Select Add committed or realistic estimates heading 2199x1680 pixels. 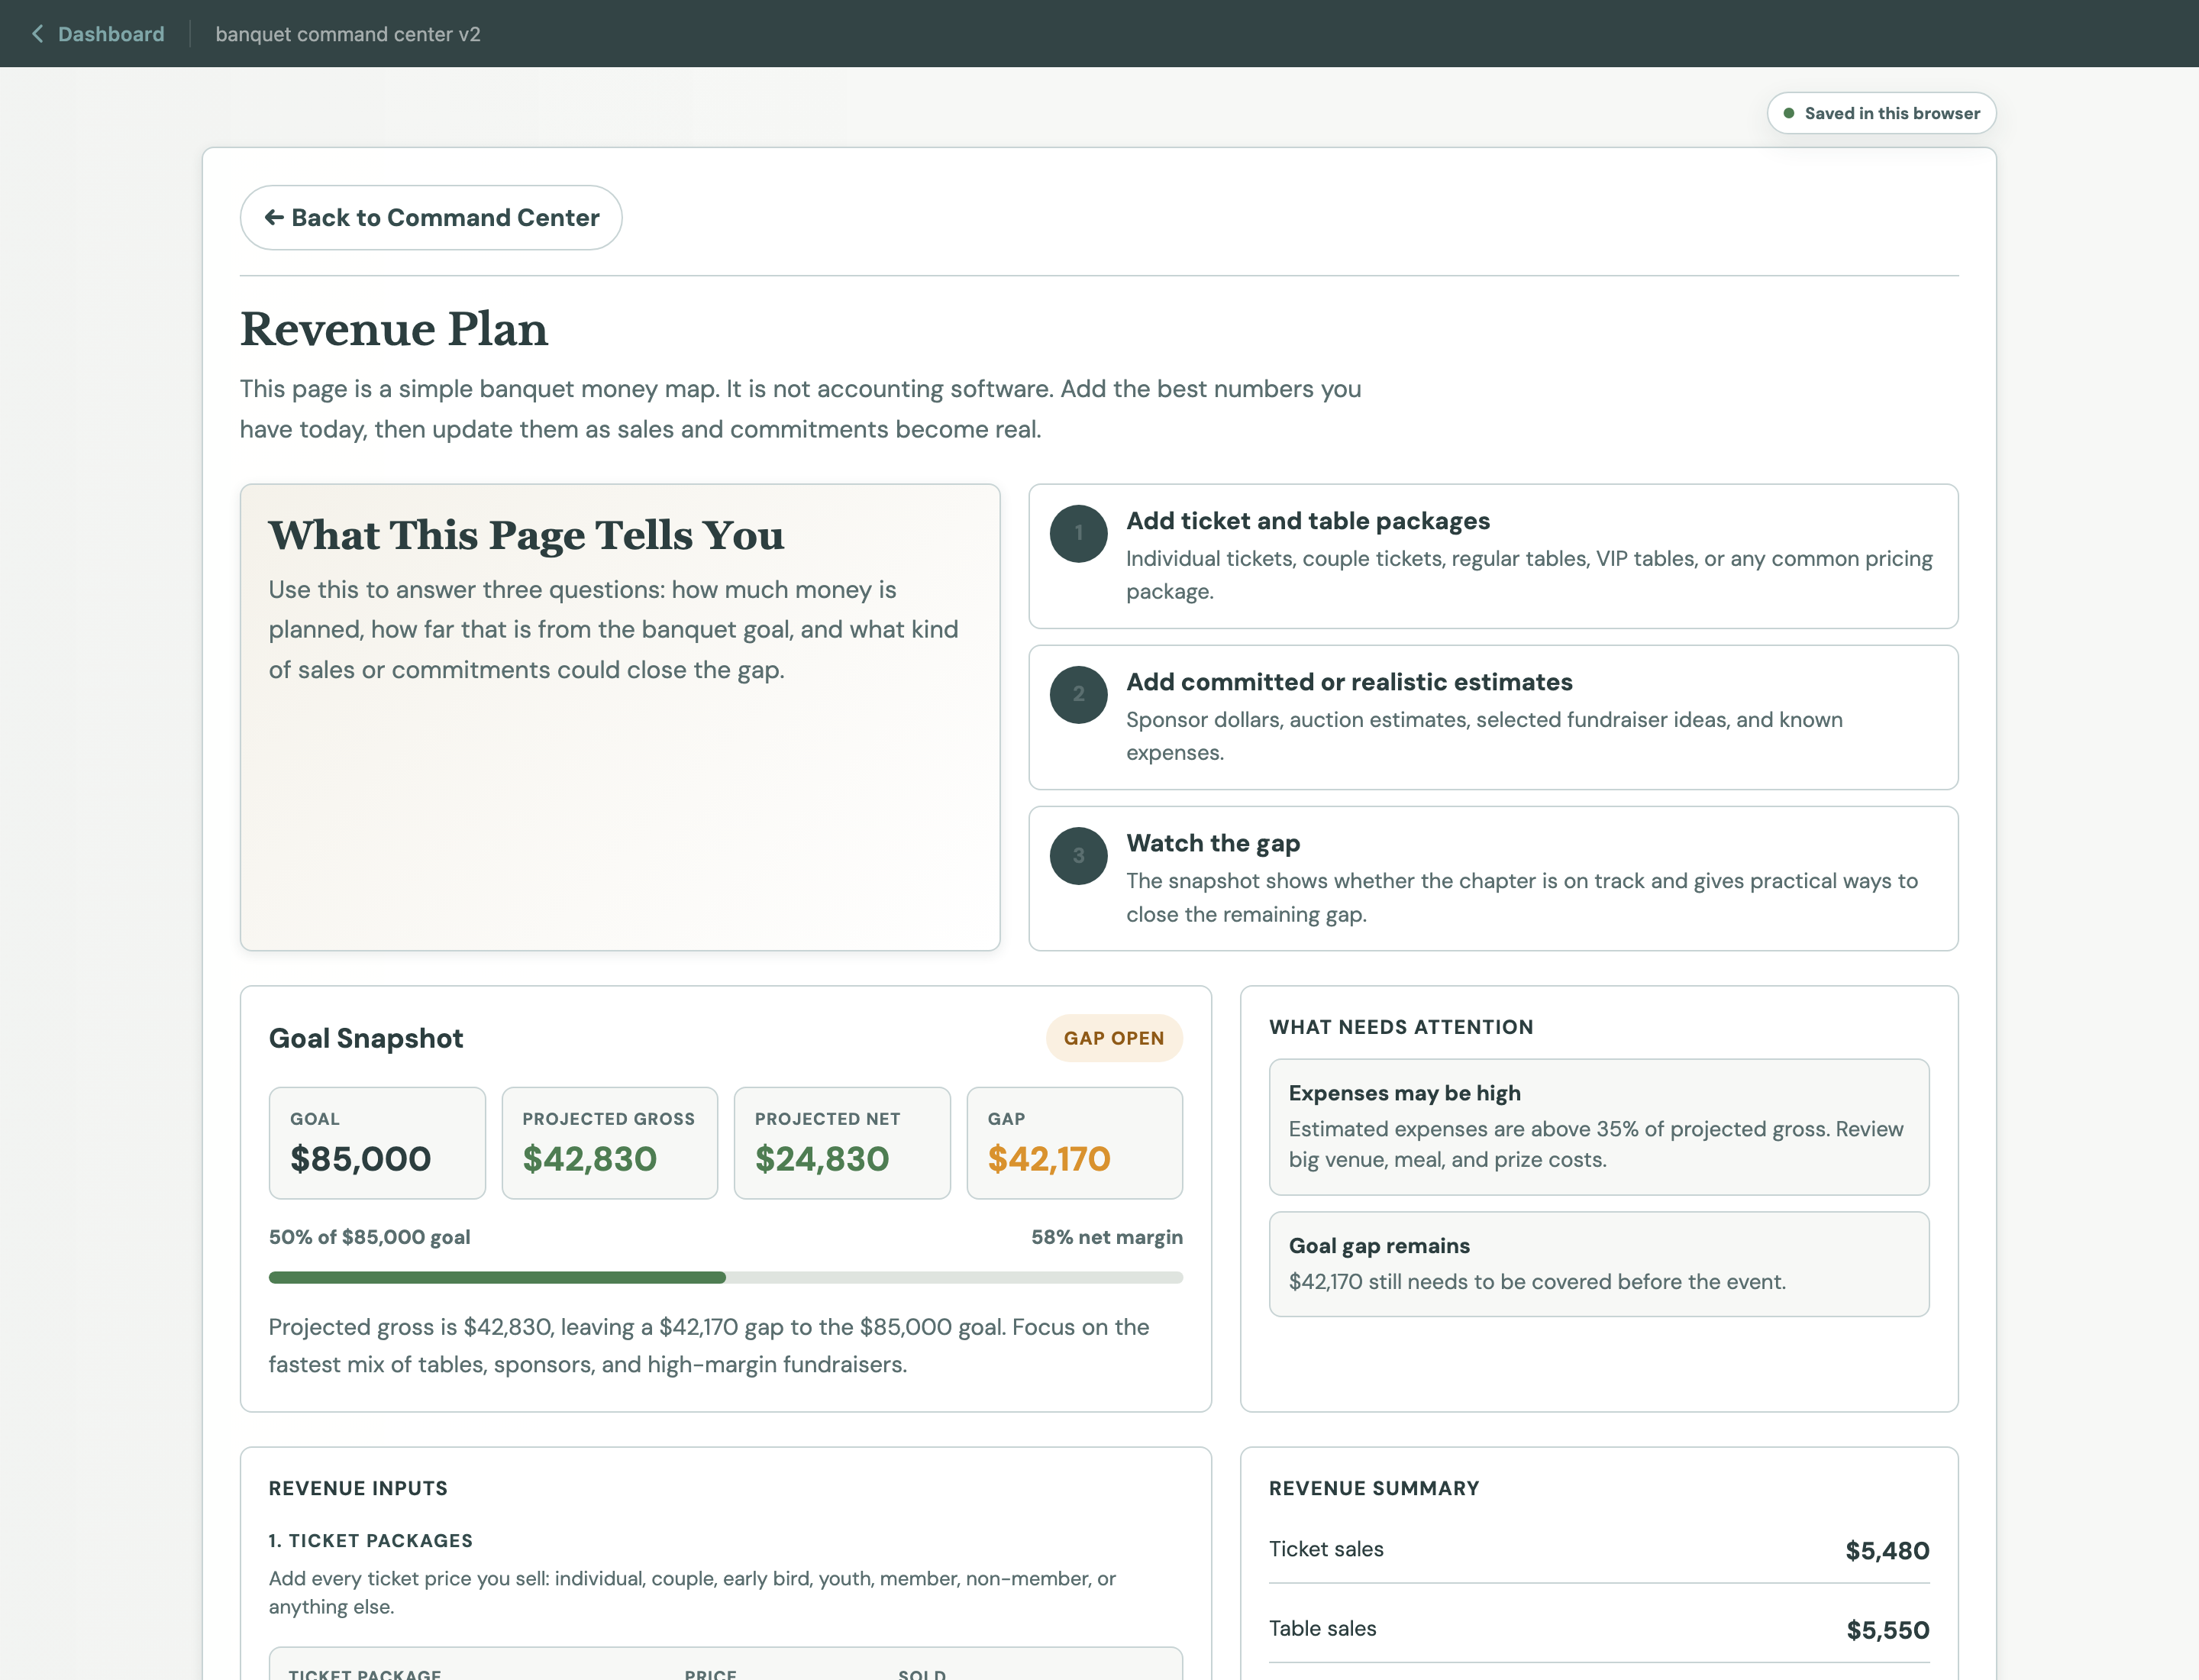(x=1349, y=682)
